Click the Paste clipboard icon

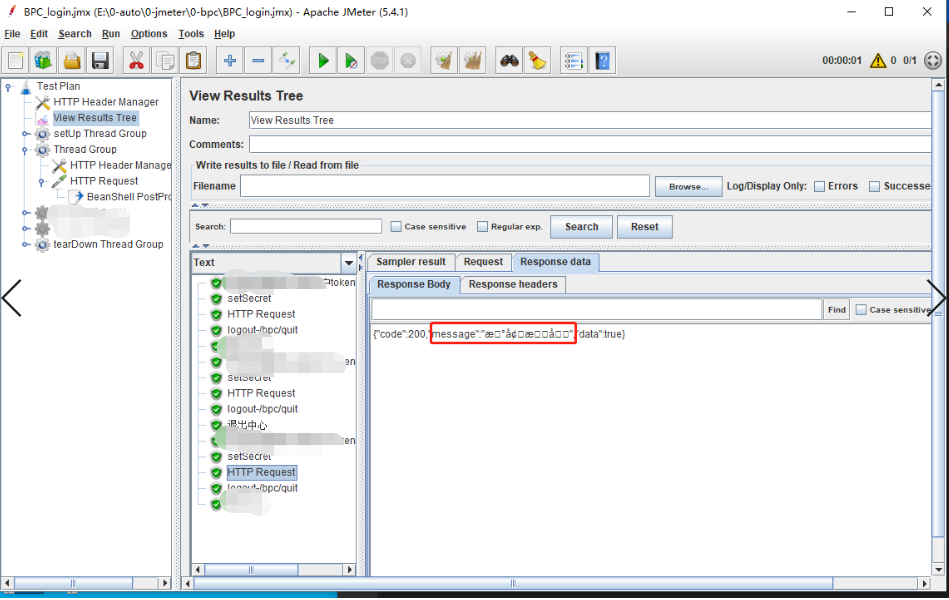coord(194,61)
